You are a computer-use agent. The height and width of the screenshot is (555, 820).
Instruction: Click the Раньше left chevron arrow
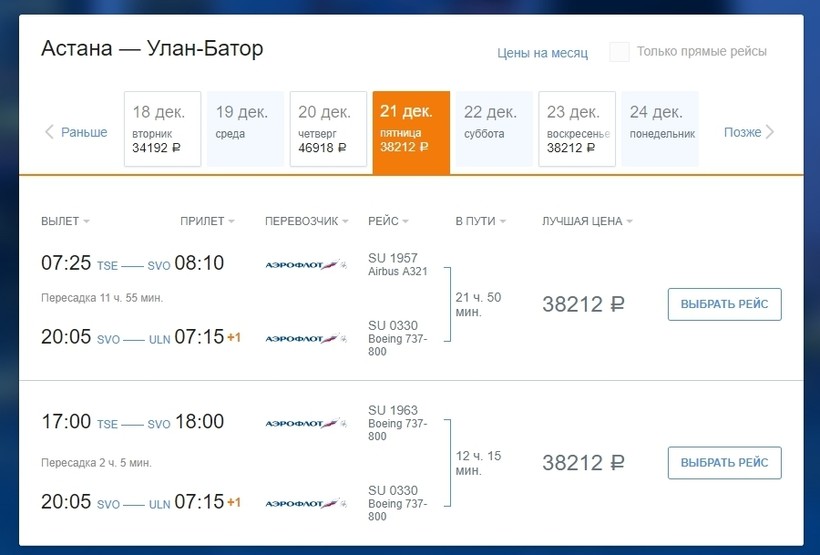[x=49, y=132]
